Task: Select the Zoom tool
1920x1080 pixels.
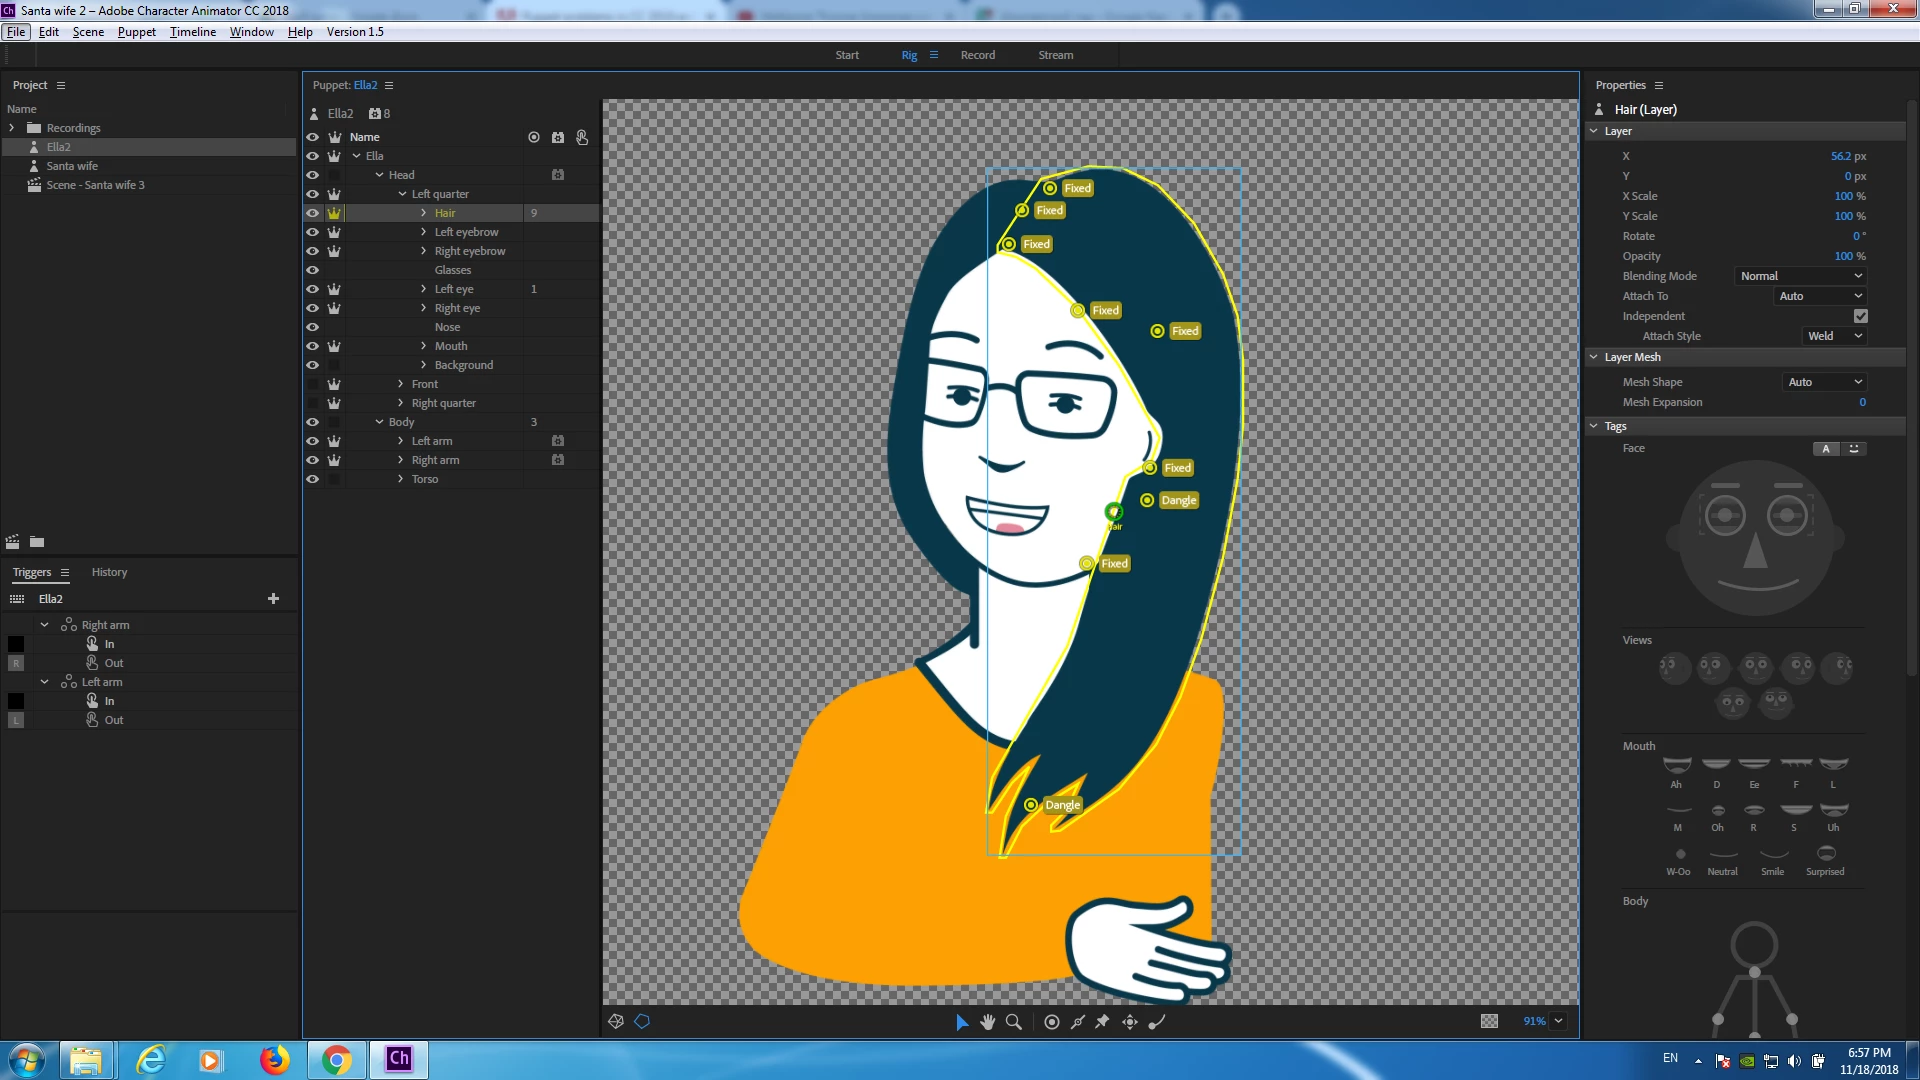Action: click(x=1013, y=1021)
